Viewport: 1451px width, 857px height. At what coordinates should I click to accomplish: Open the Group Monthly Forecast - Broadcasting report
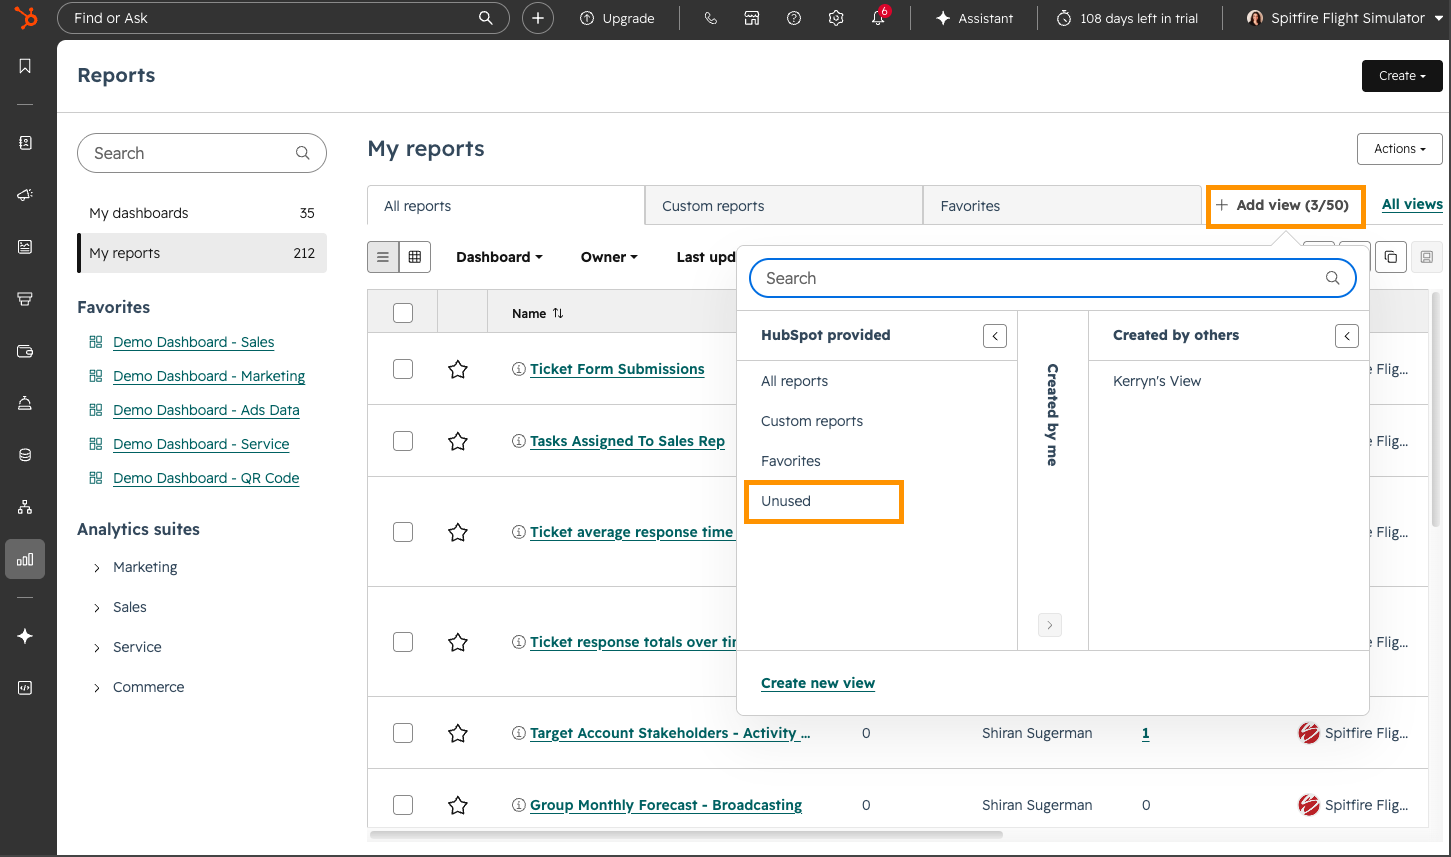point(665,804)
